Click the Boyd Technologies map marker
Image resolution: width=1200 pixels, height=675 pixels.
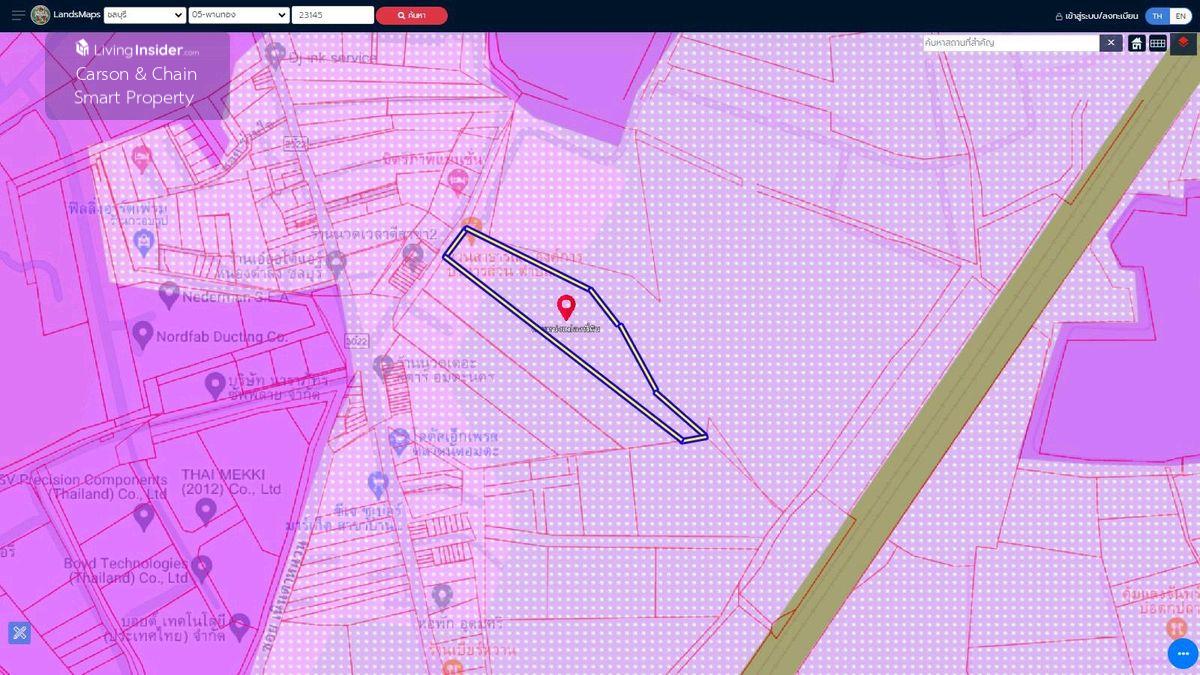202,567
